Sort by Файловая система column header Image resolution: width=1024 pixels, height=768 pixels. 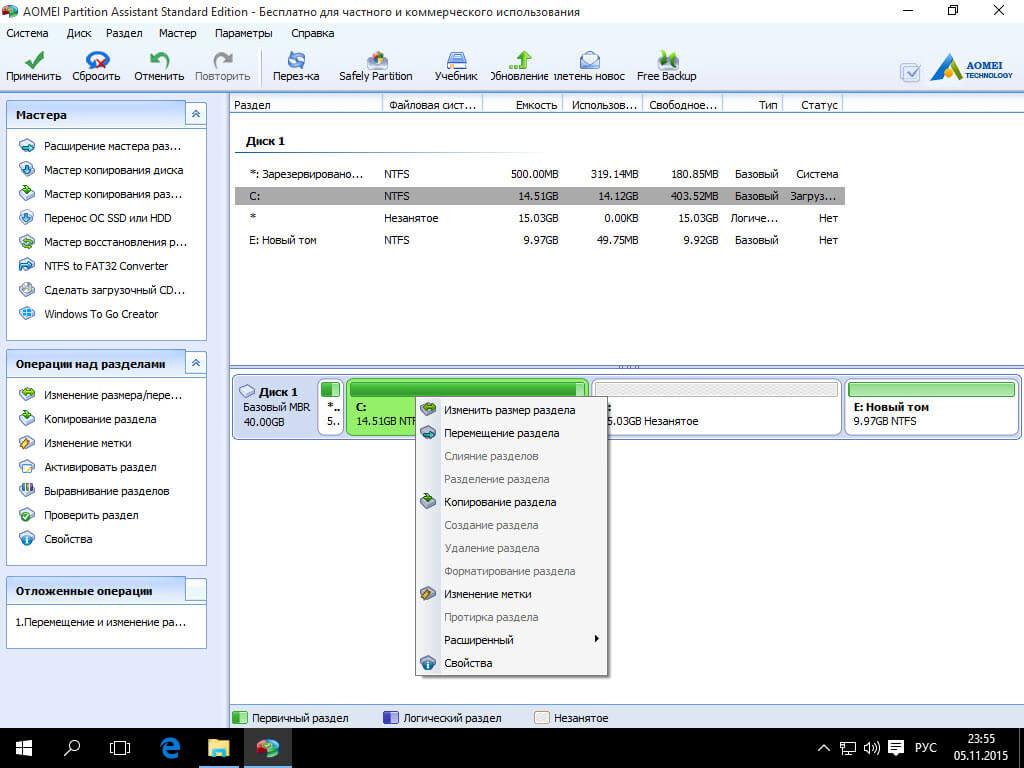(x=432, y=104)
